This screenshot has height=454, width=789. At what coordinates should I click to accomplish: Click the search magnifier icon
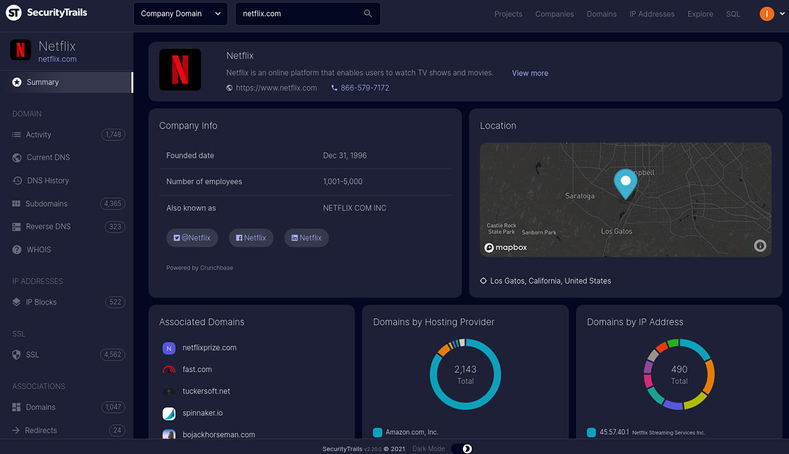(368, 14)
